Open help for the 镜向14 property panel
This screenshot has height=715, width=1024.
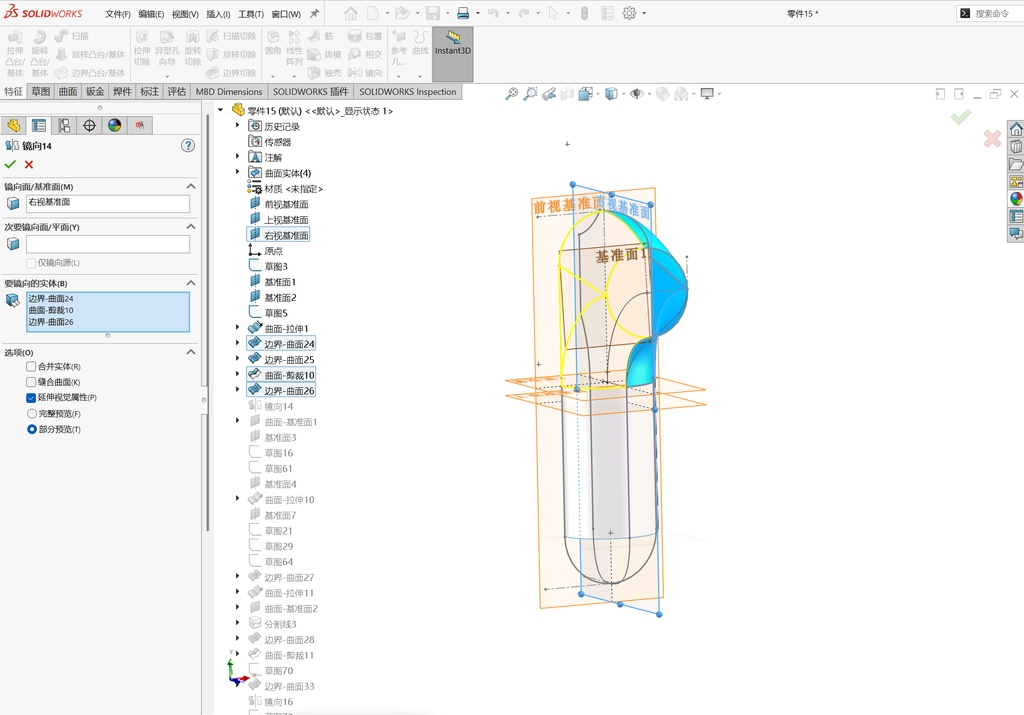(188, 146)
